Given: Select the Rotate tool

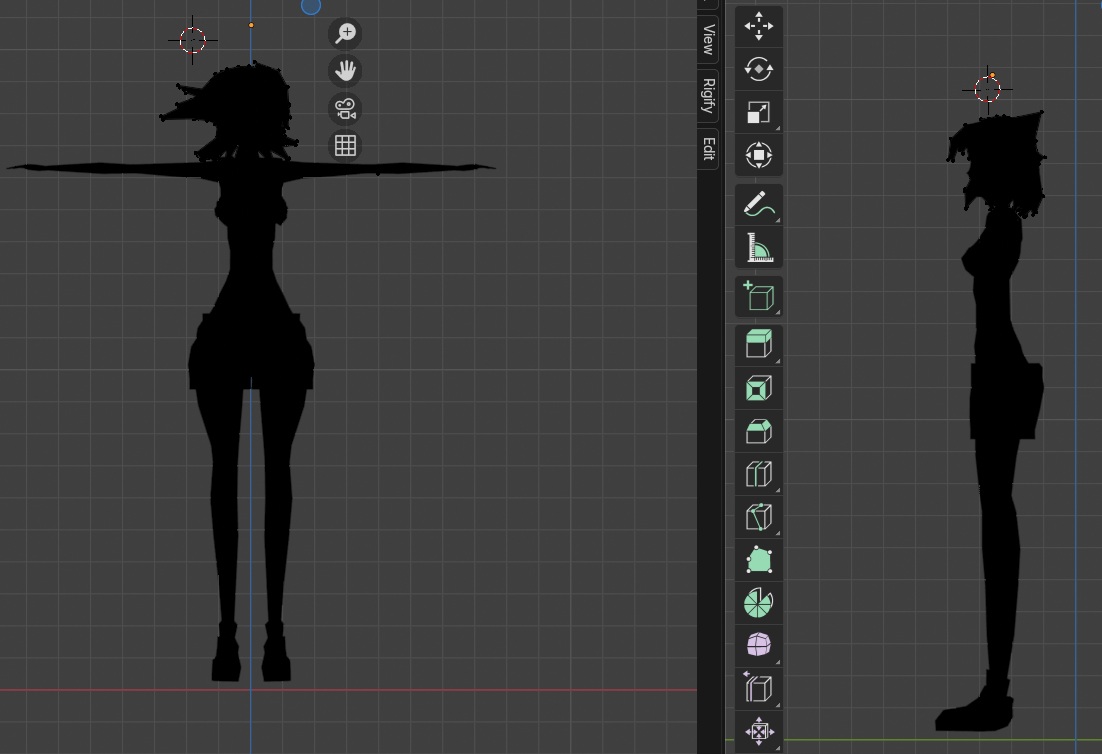Looking at the screenshot, I should point(758,70).
